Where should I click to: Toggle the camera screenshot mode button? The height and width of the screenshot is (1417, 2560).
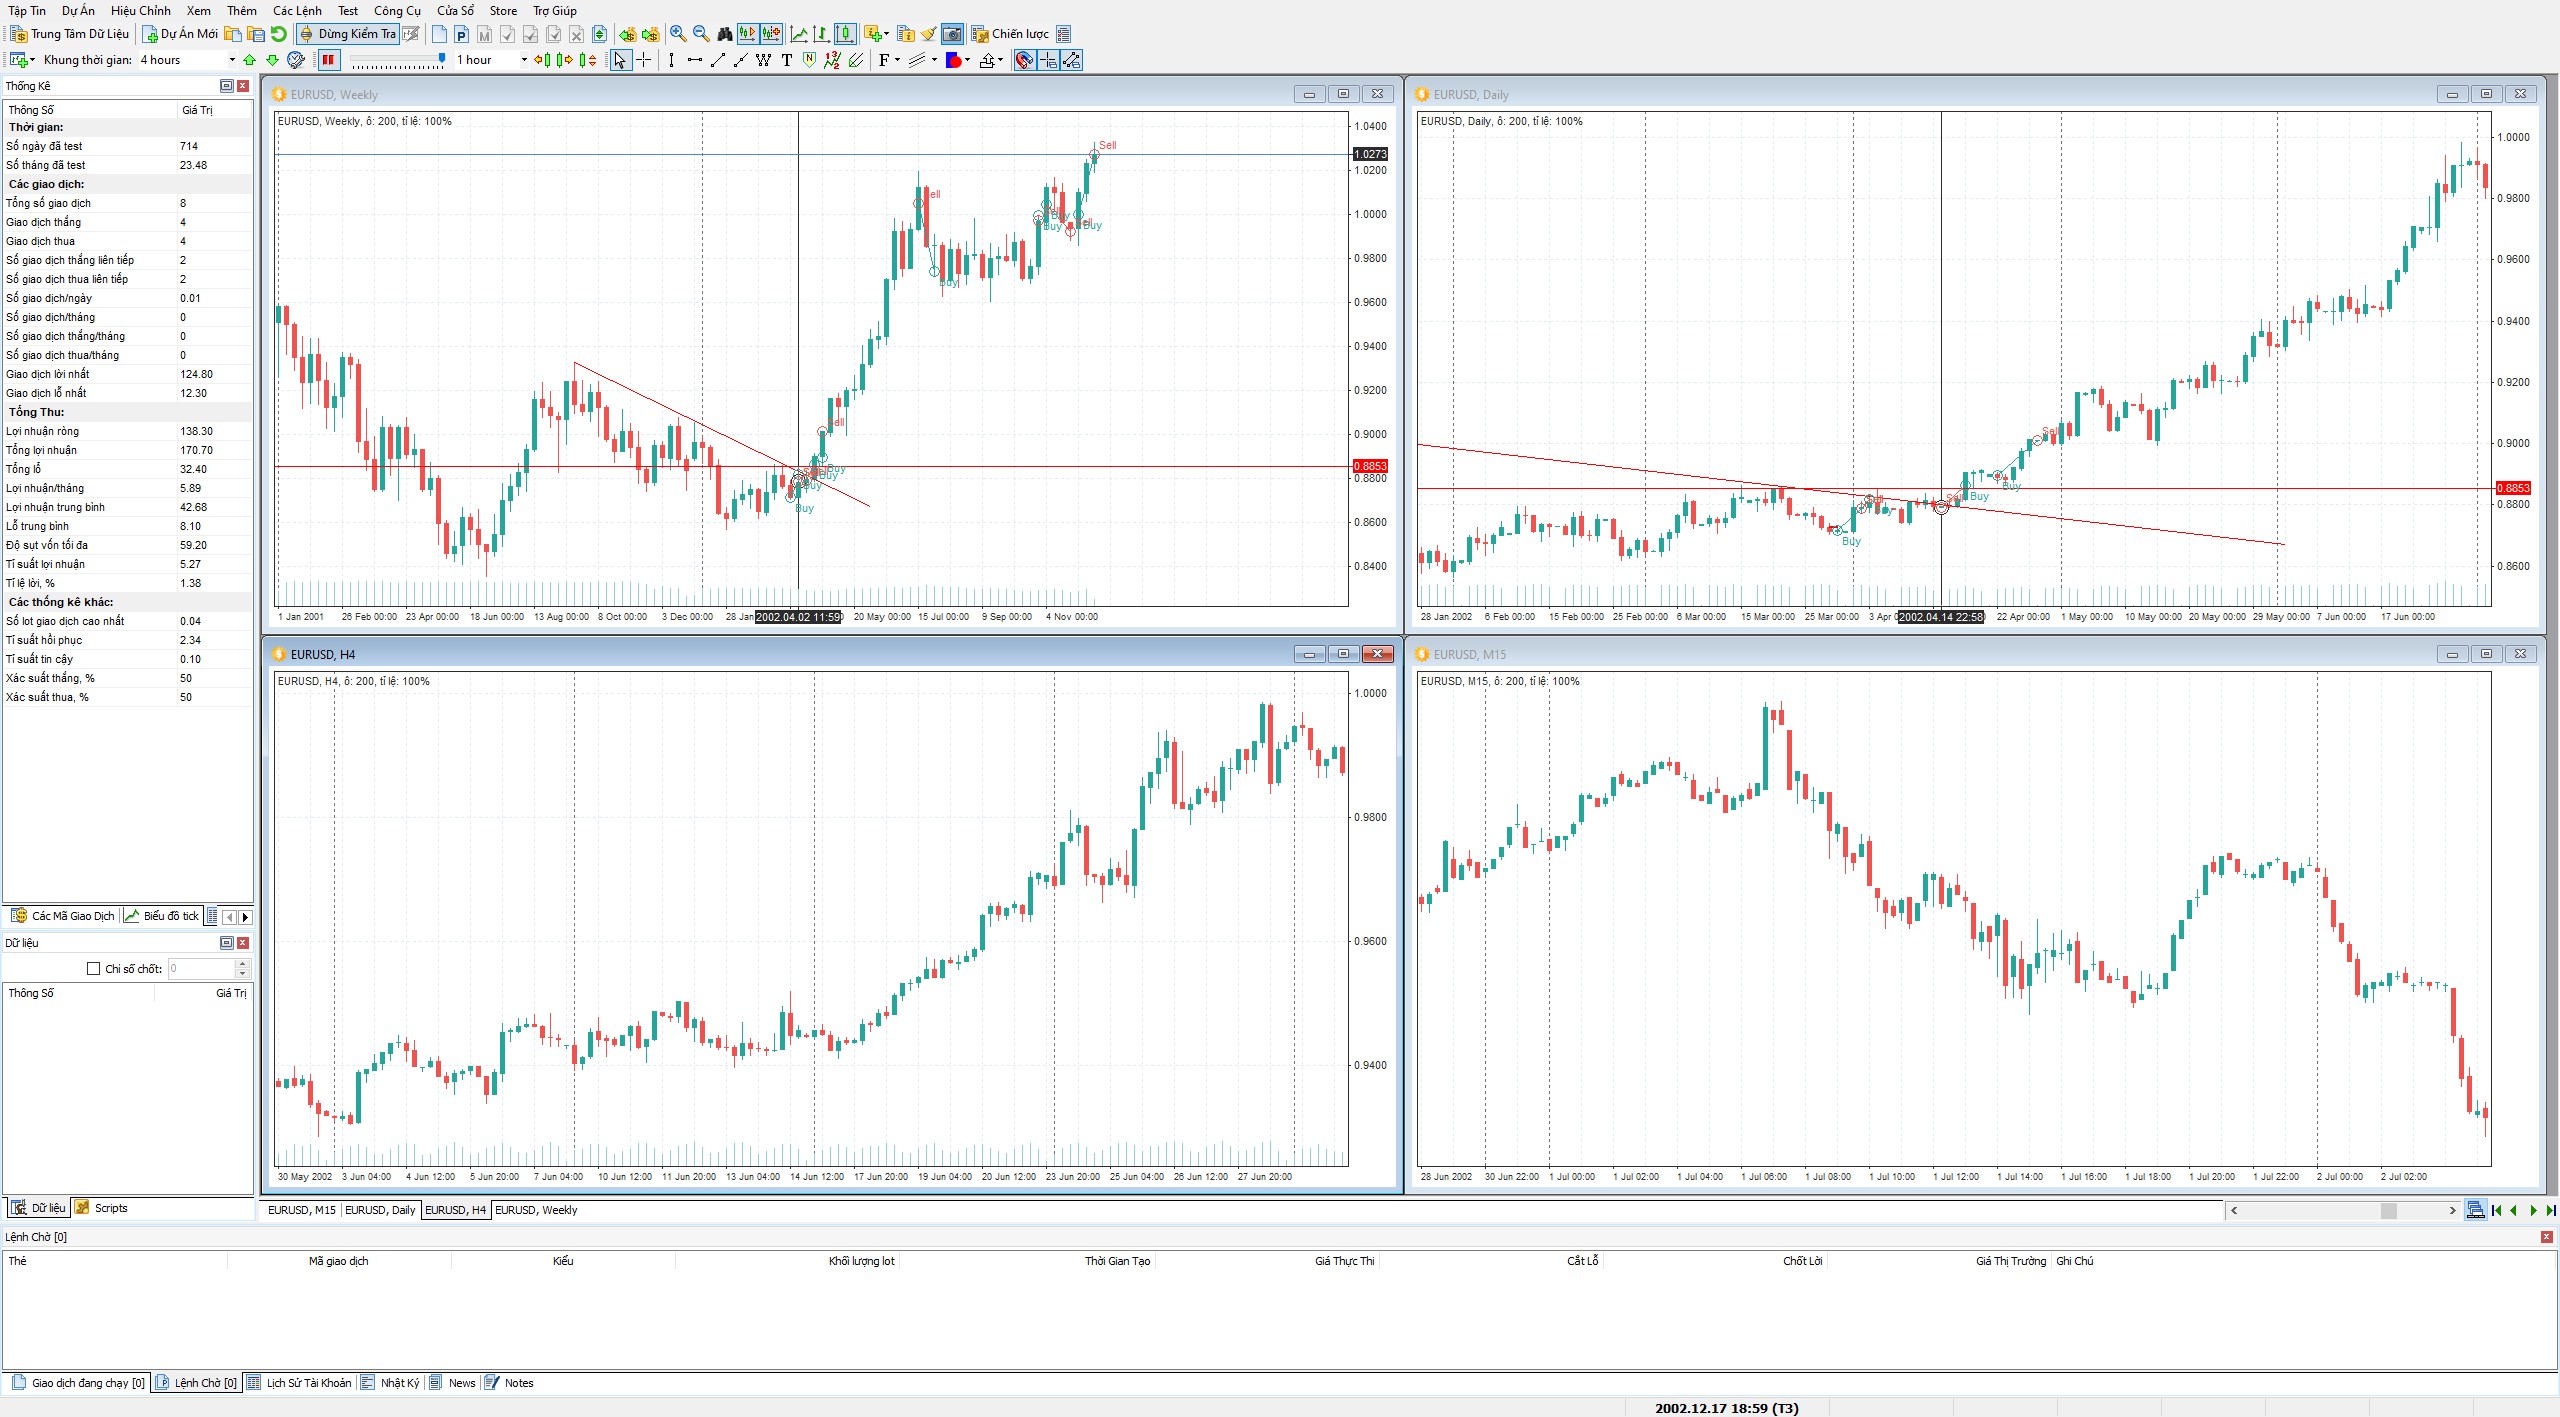953,34
